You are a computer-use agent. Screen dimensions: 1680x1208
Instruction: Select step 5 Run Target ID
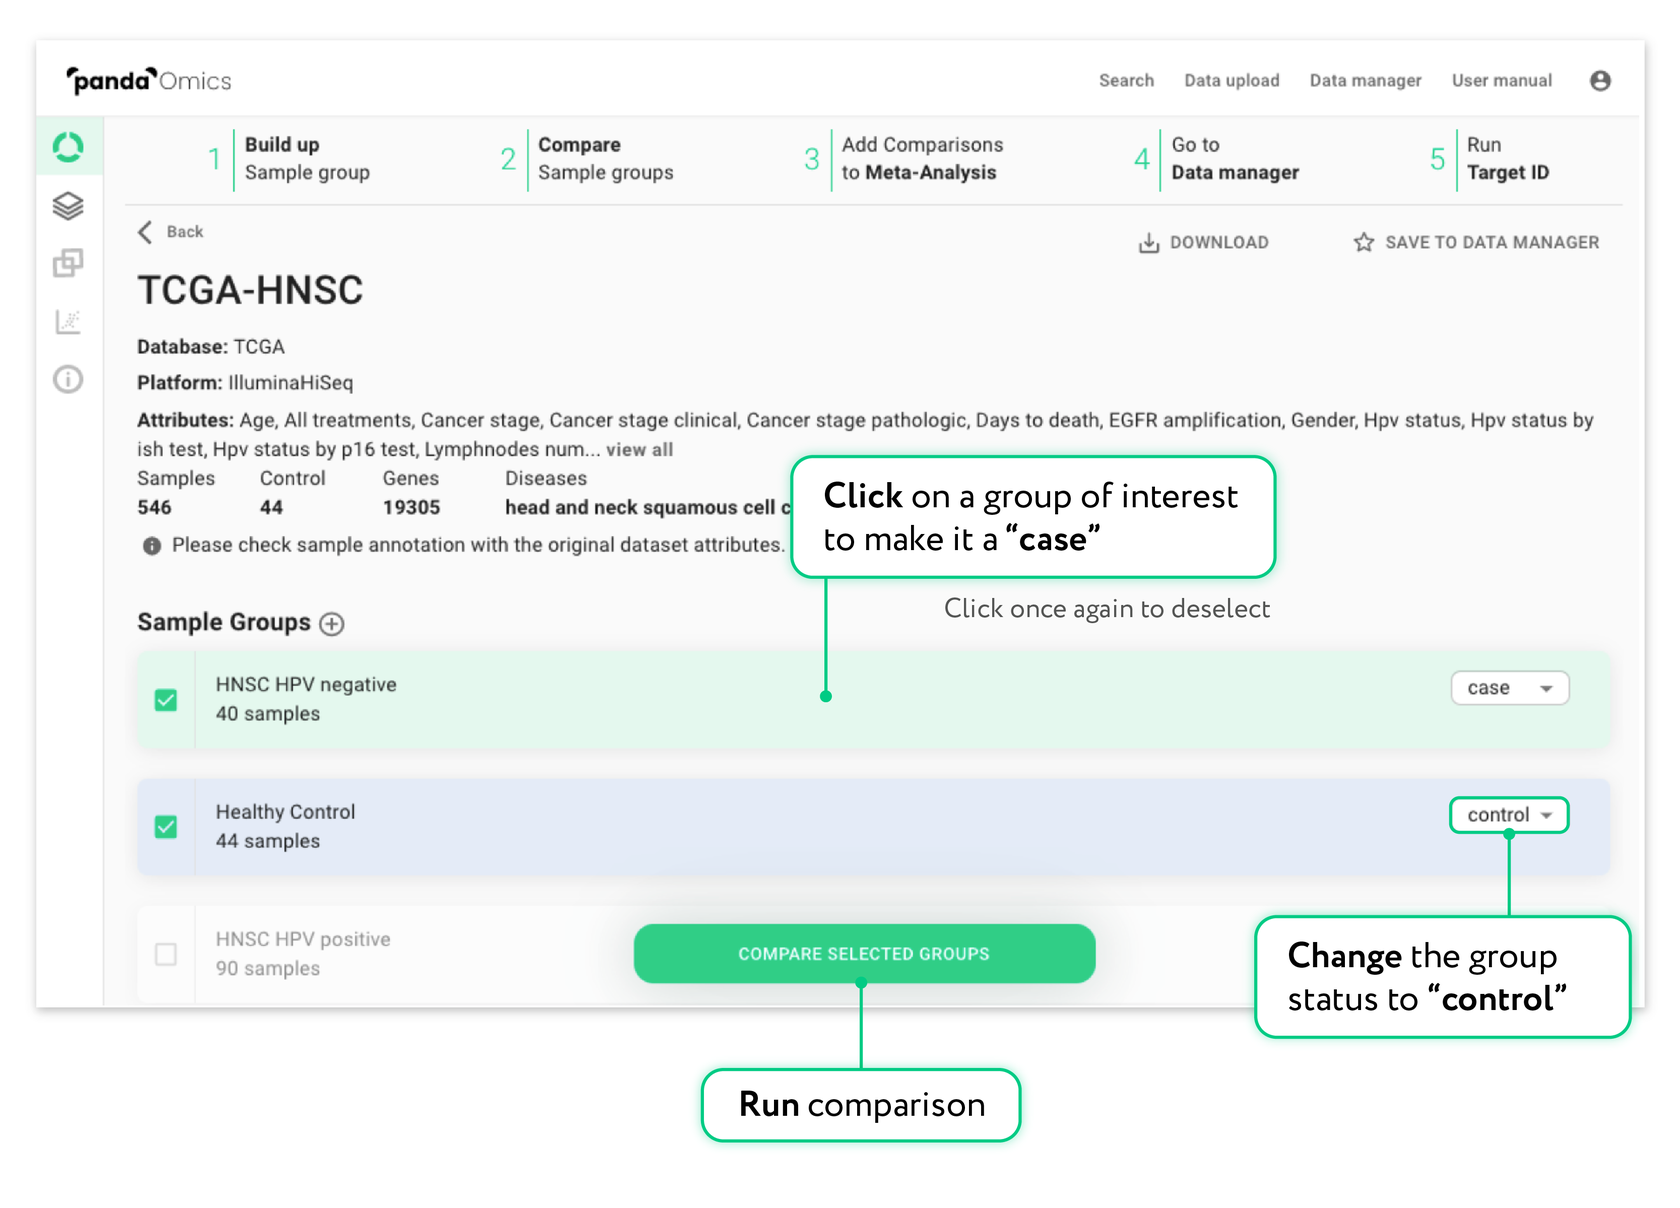[1506, 159]
